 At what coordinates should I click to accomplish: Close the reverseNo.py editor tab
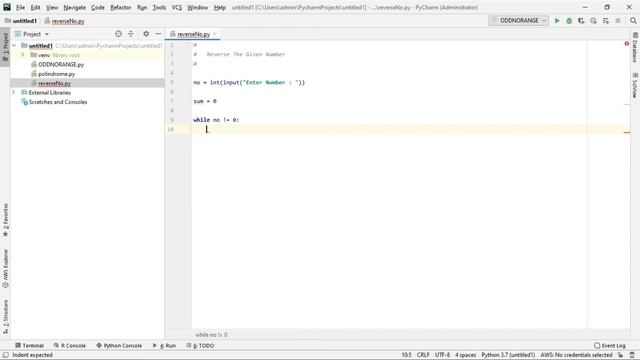point(215,34)
